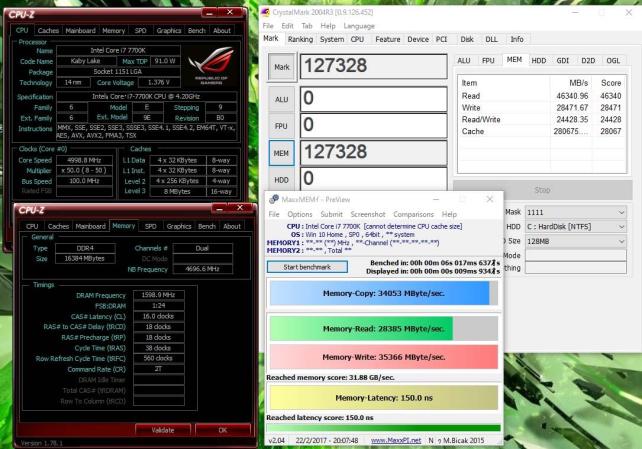Open MaxxMEM Screenshot menu

pyautogui.click(x=368, y=214)
